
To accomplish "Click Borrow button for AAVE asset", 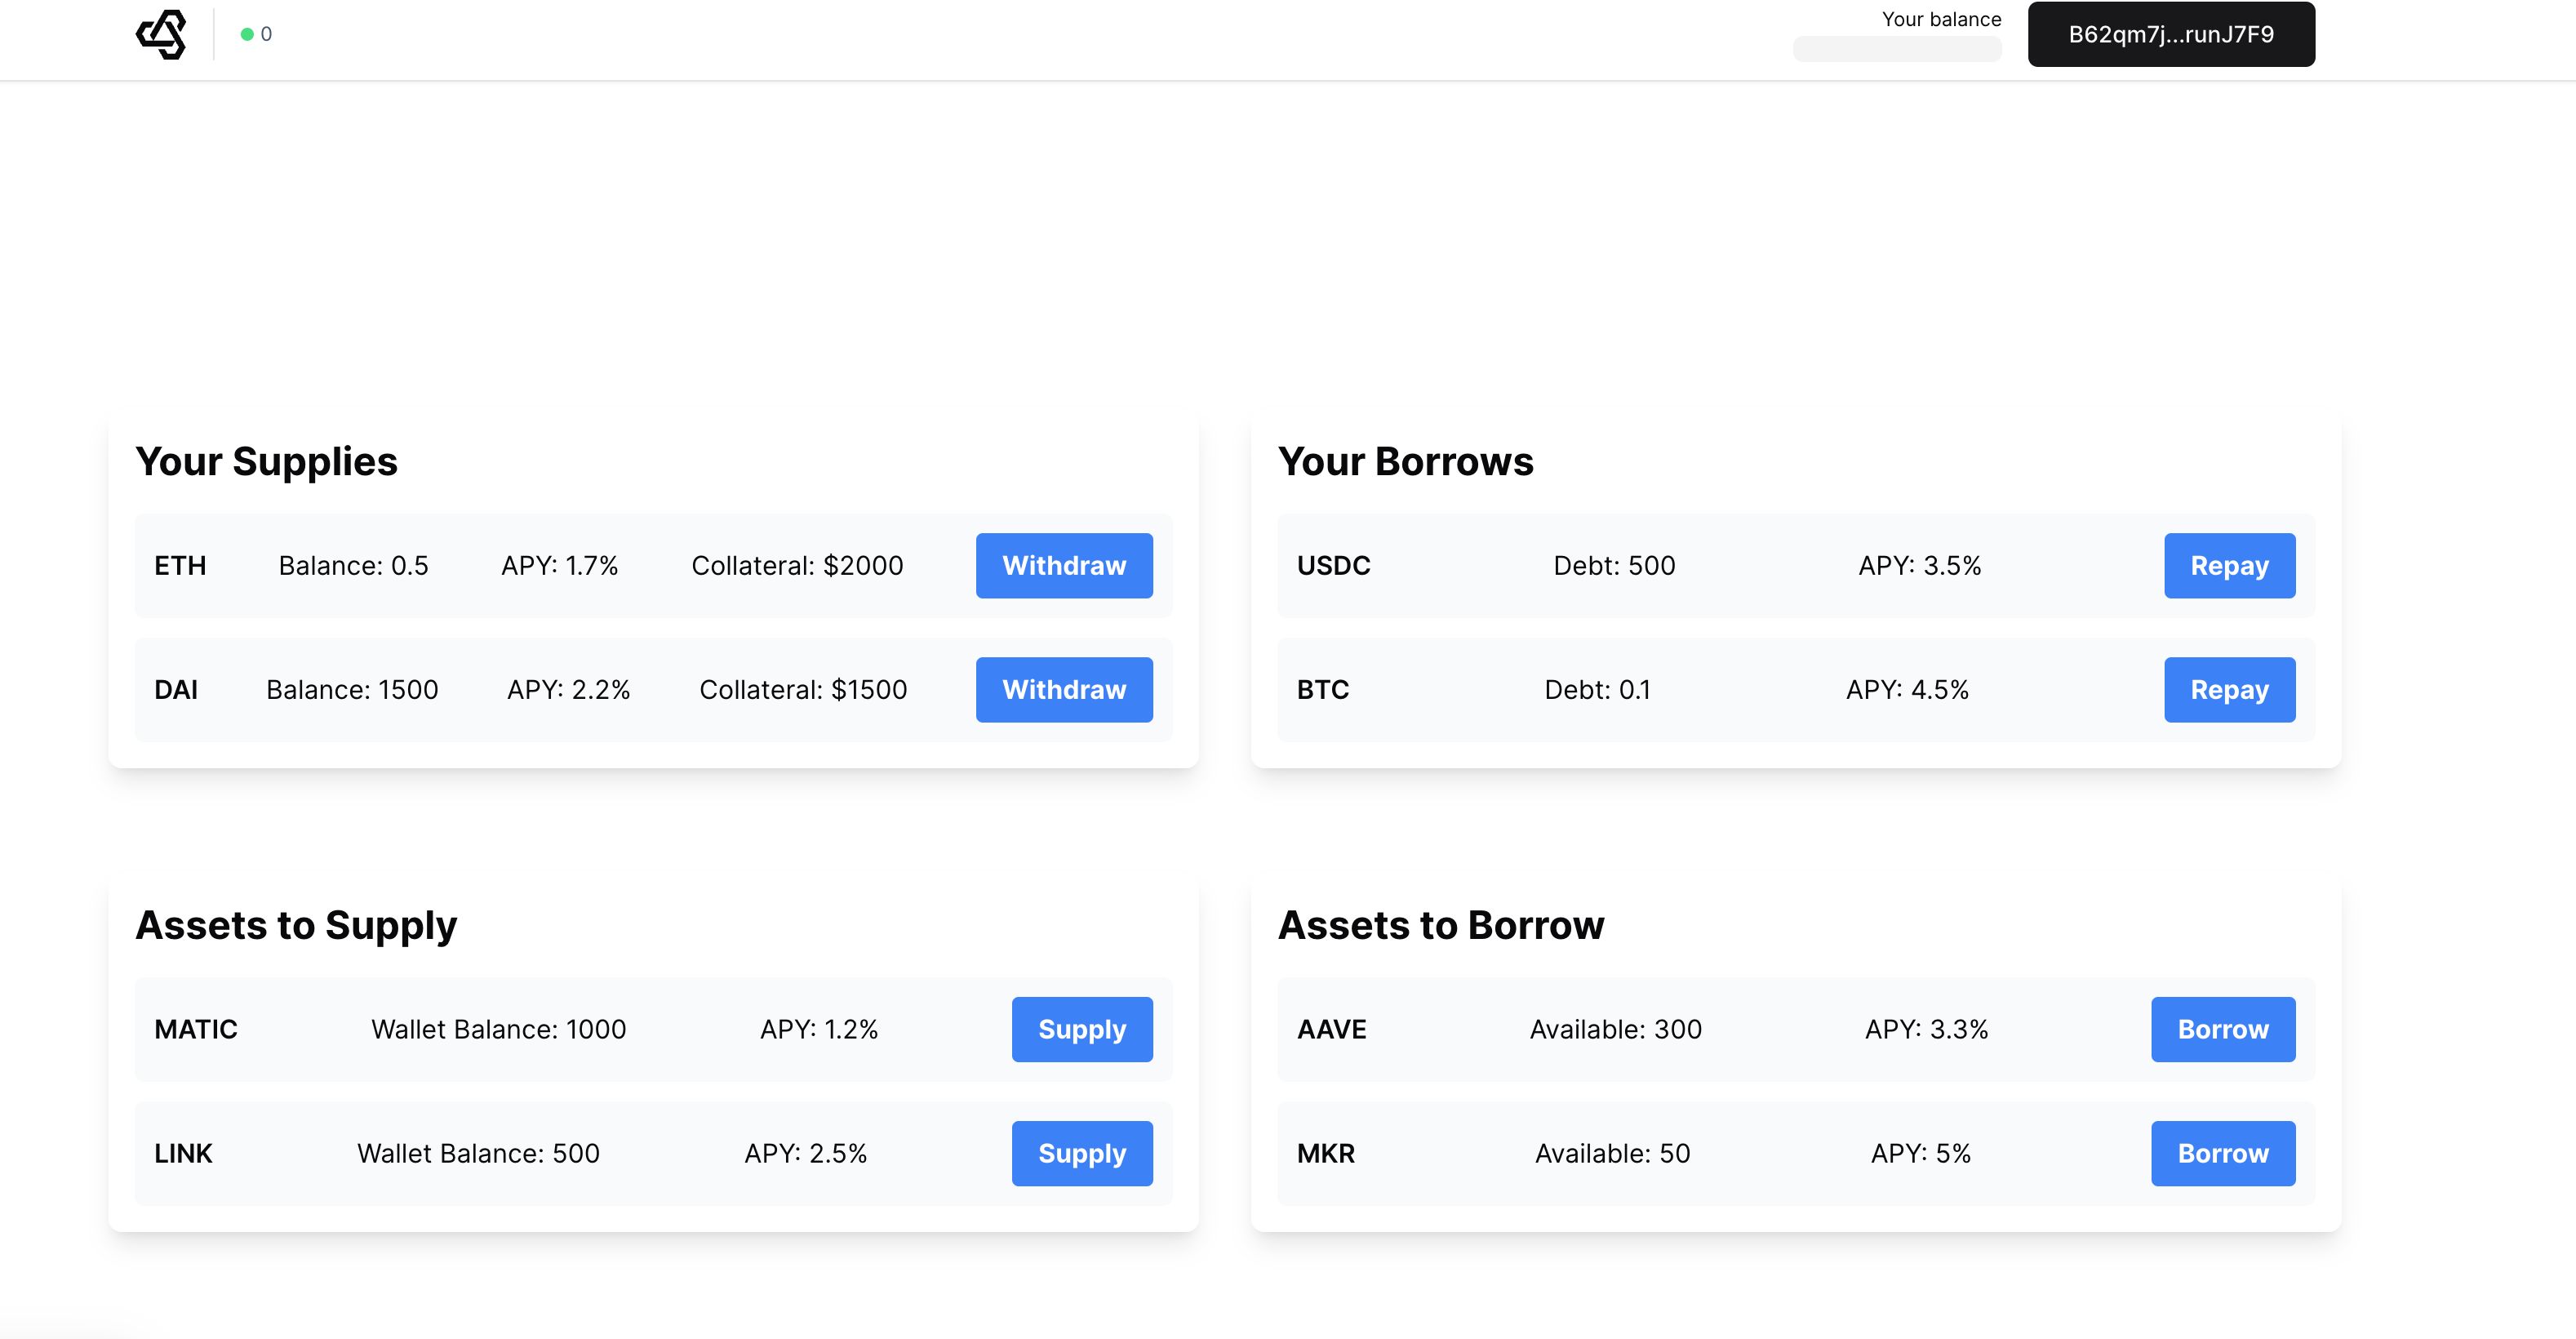I will [x=2223, y=1029].
